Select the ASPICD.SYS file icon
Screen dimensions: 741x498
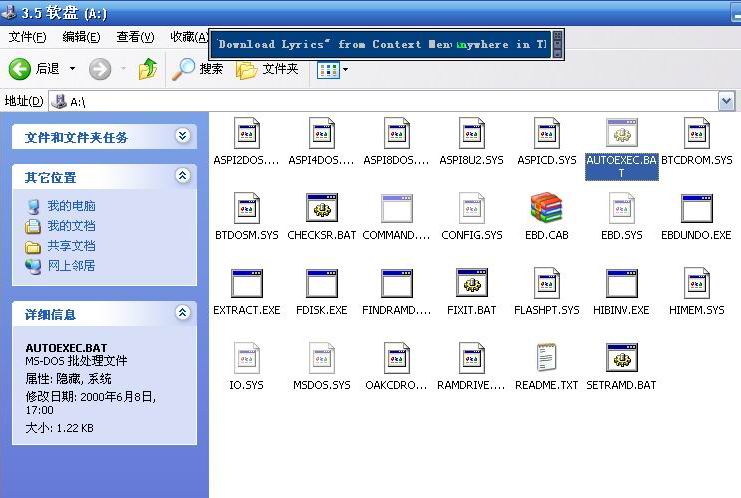(546, 133)
